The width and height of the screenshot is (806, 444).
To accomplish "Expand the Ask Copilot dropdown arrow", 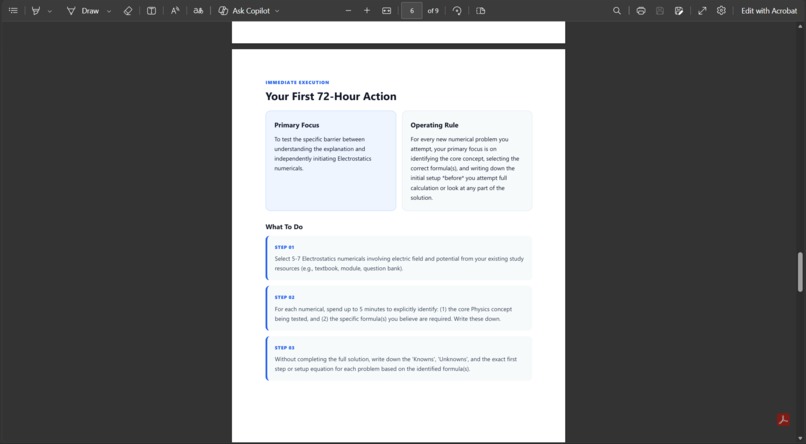I will click(x=277, y=11).
